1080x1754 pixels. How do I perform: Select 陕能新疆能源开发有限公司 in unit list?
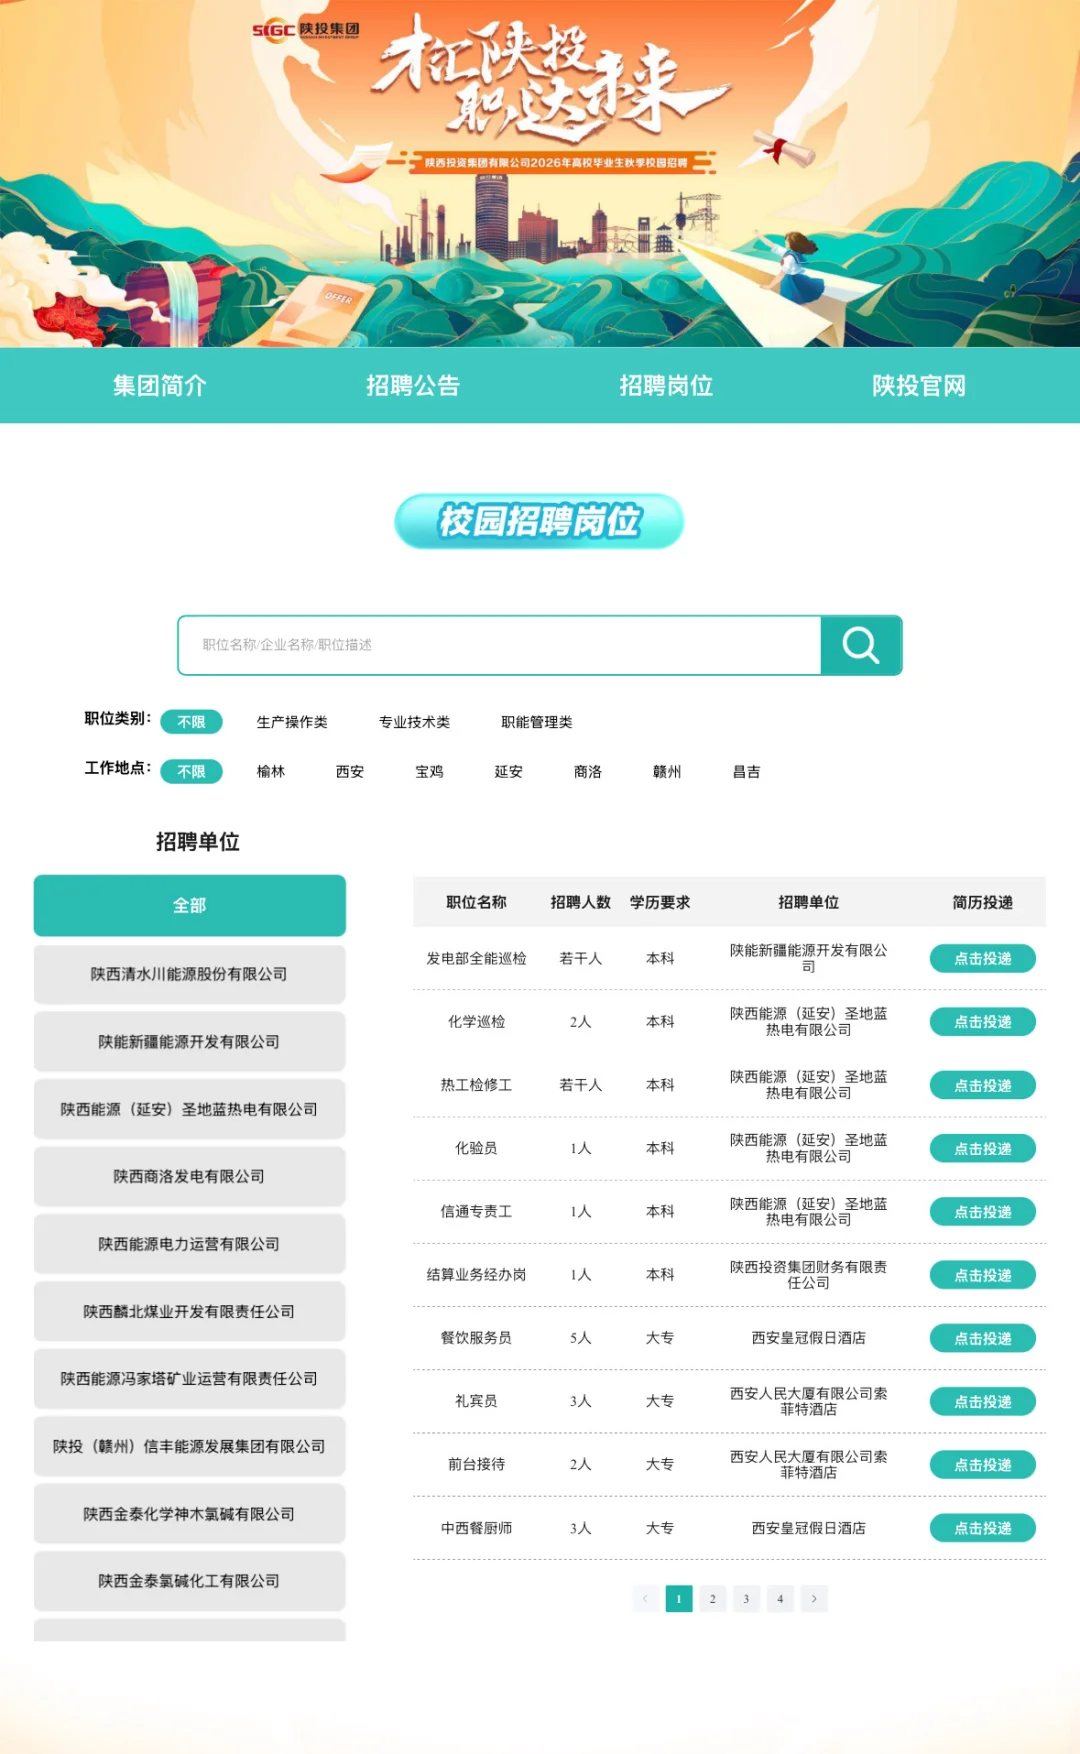190,1042
